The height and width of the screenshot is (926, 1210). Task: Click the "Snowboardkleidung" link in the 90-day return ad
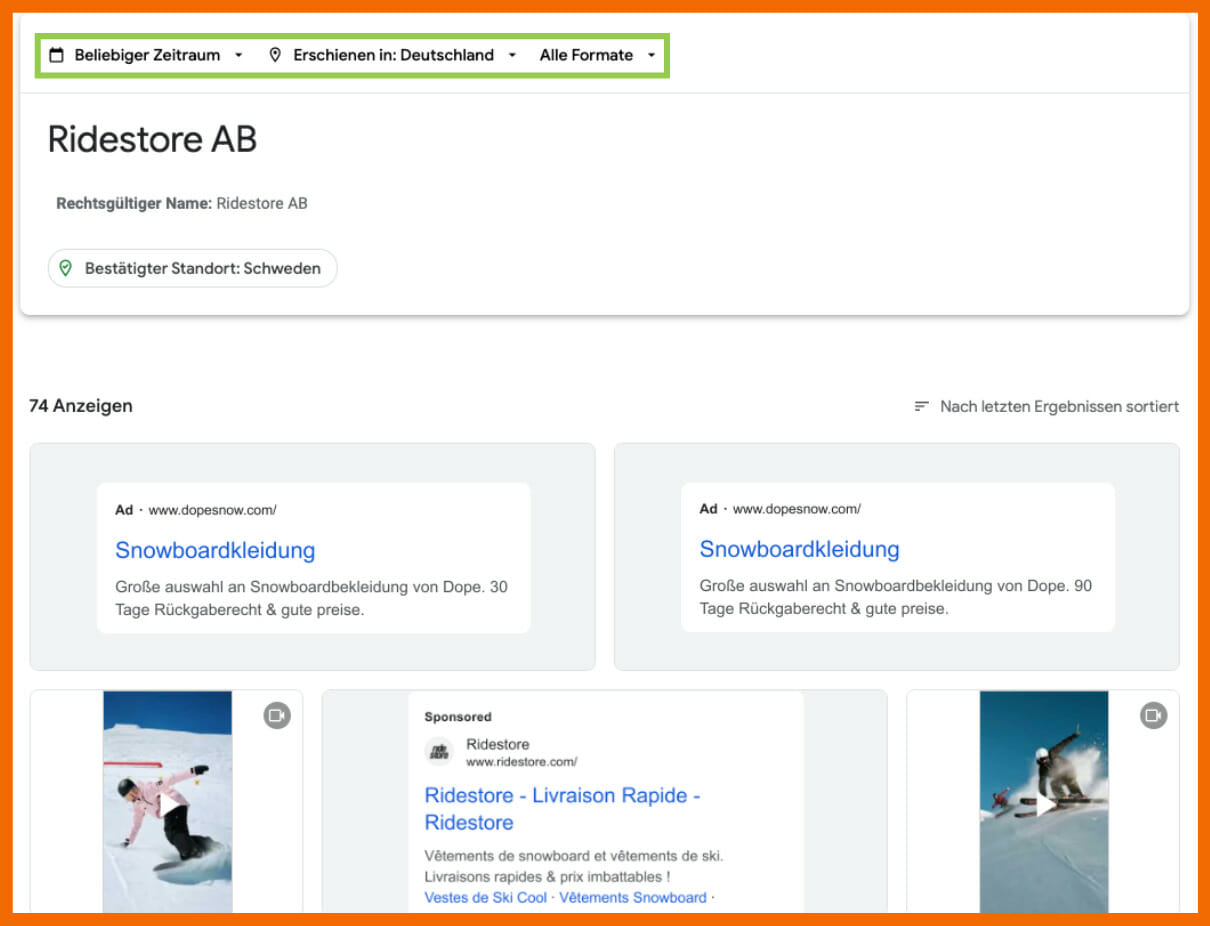(800, 550)
